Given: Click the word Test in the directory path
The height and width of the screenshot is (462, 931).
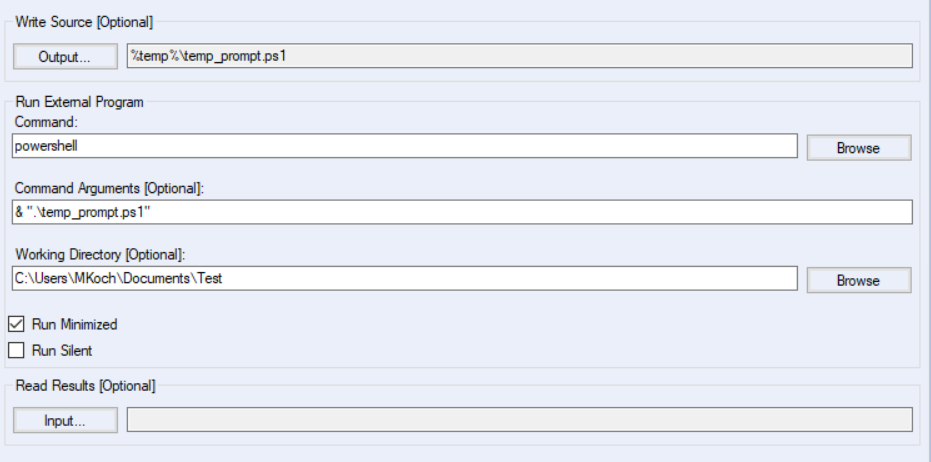Looking at the screenshot, I should [x=209, y=279].
